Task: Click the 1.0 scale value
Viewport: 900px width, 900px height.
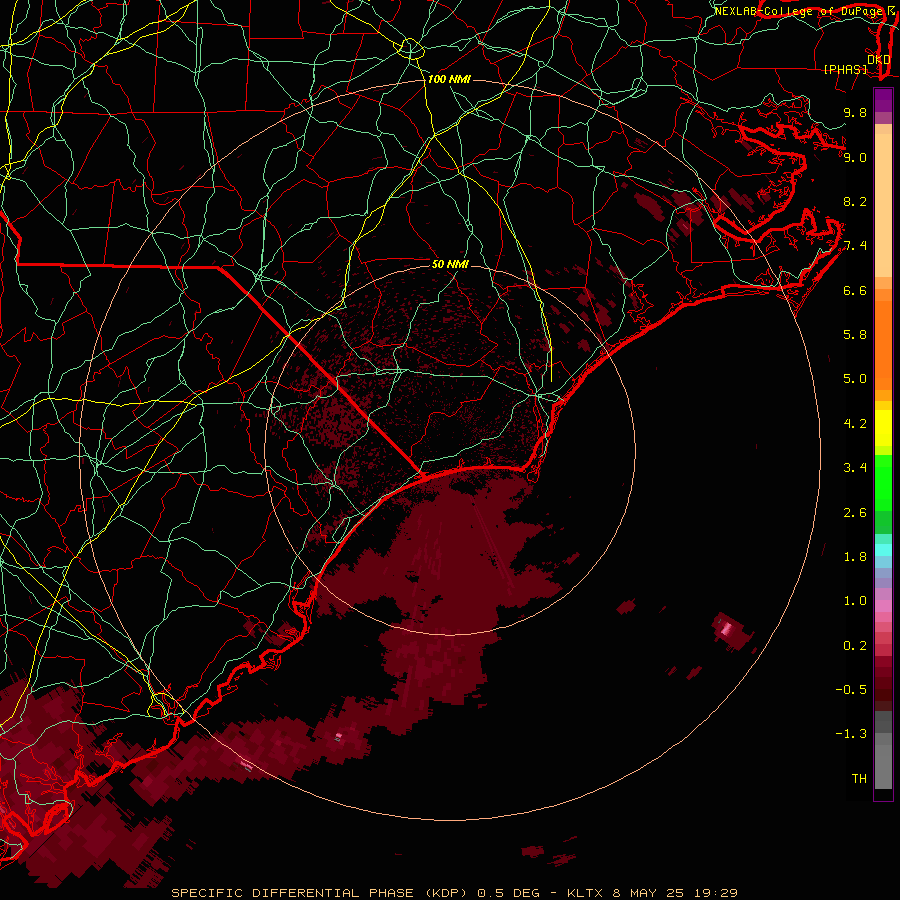Action: 855,601
